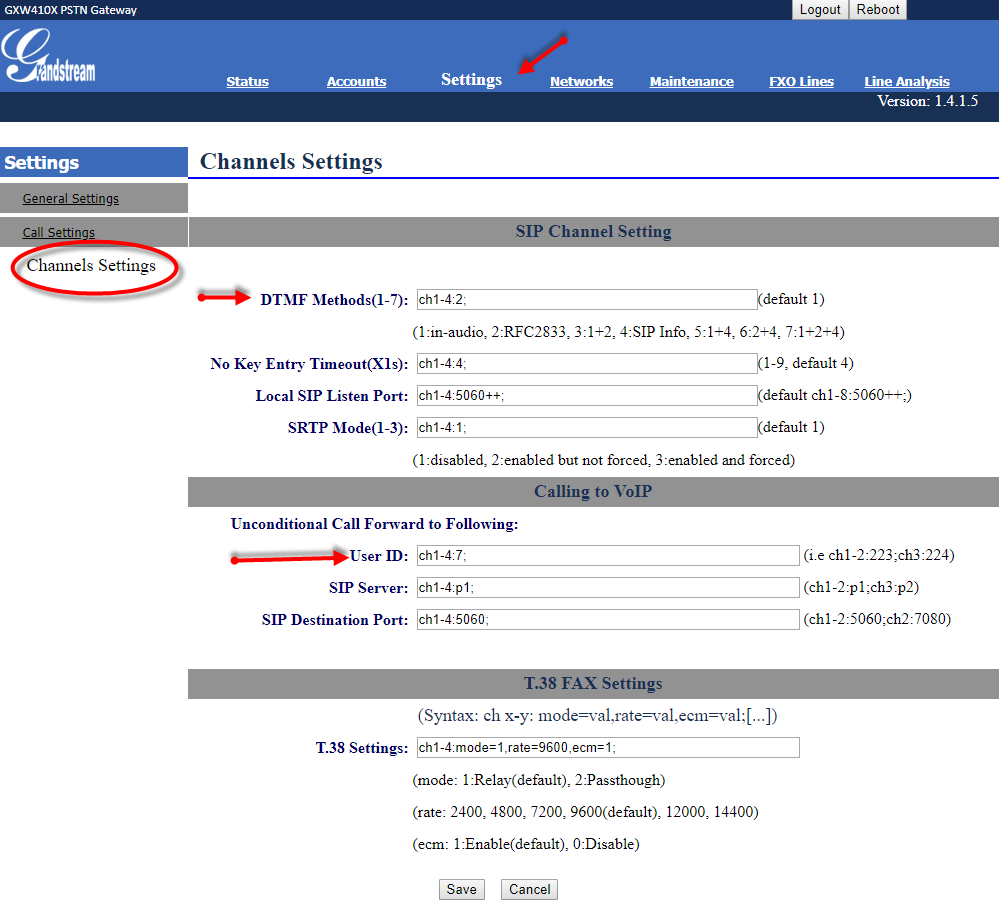Open the Line Analysis tab
This screenshot has width=1000, height=909.
pos(907,82)
